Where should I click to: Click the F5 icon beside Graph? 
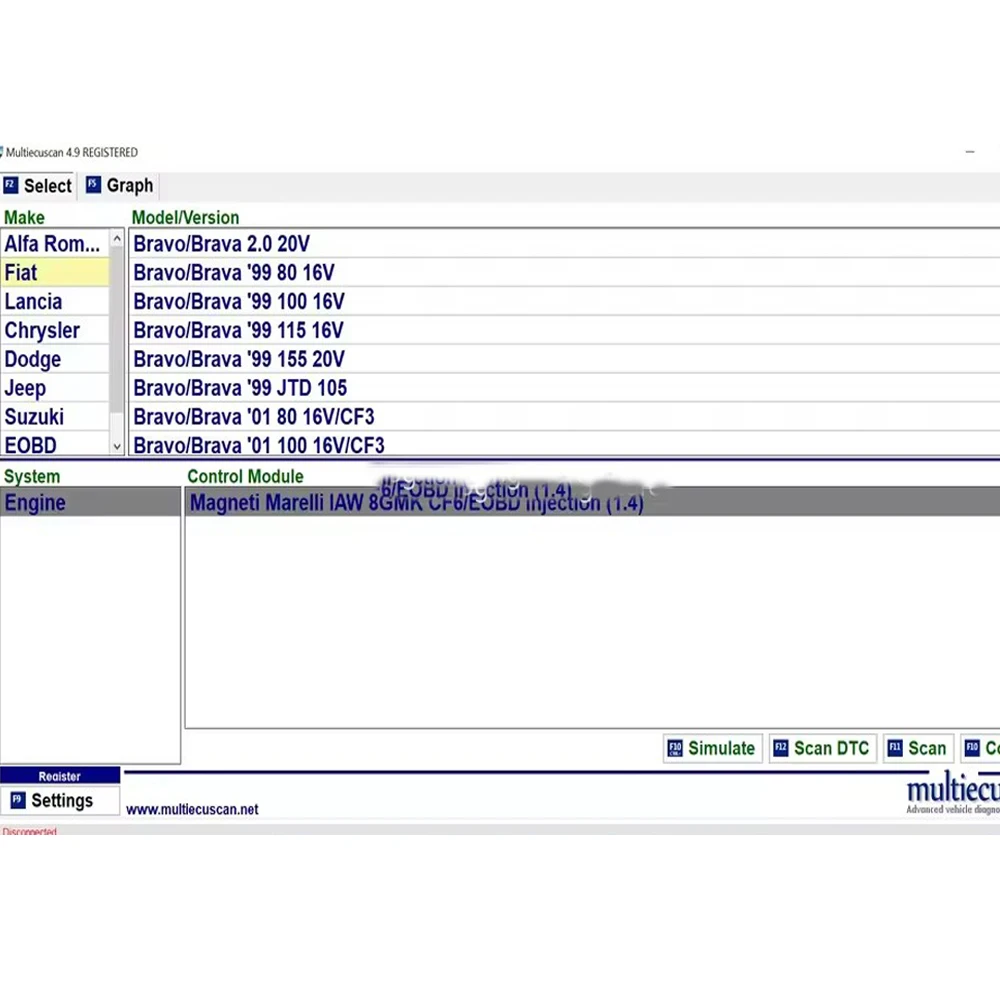pyautogui.click(x=93, y=185)
